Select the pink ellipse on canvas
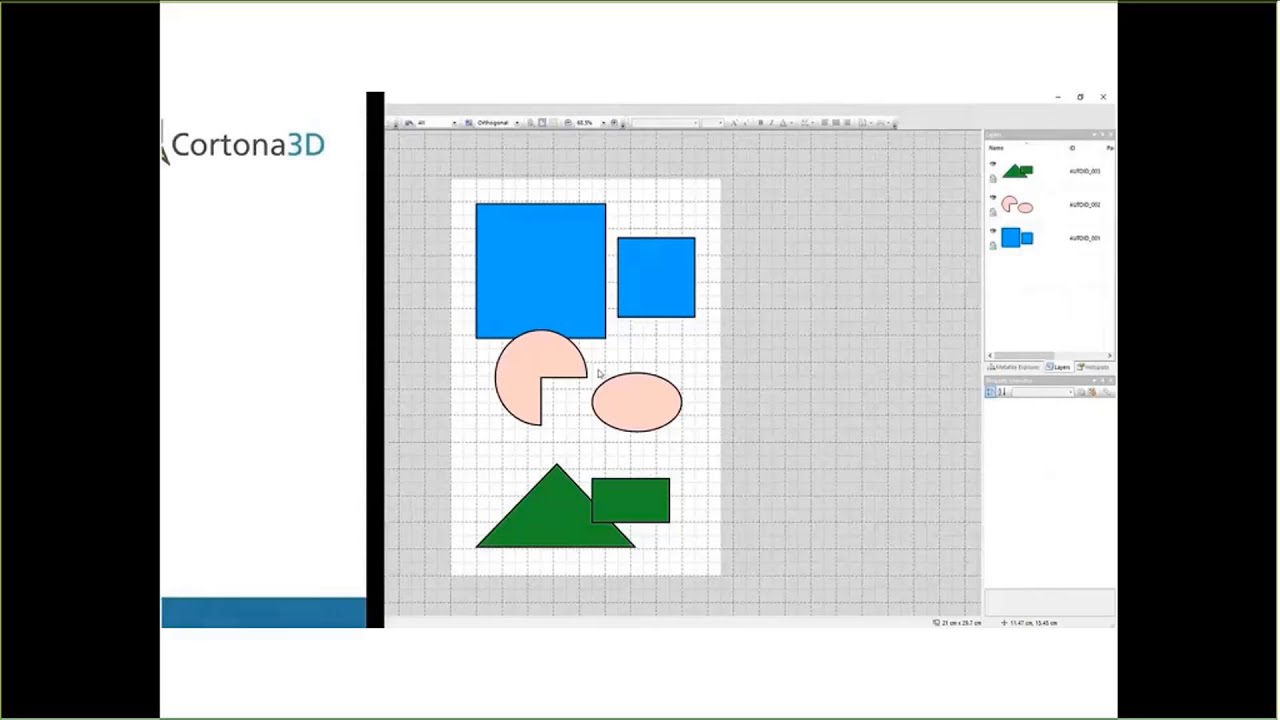 point(637,402)
